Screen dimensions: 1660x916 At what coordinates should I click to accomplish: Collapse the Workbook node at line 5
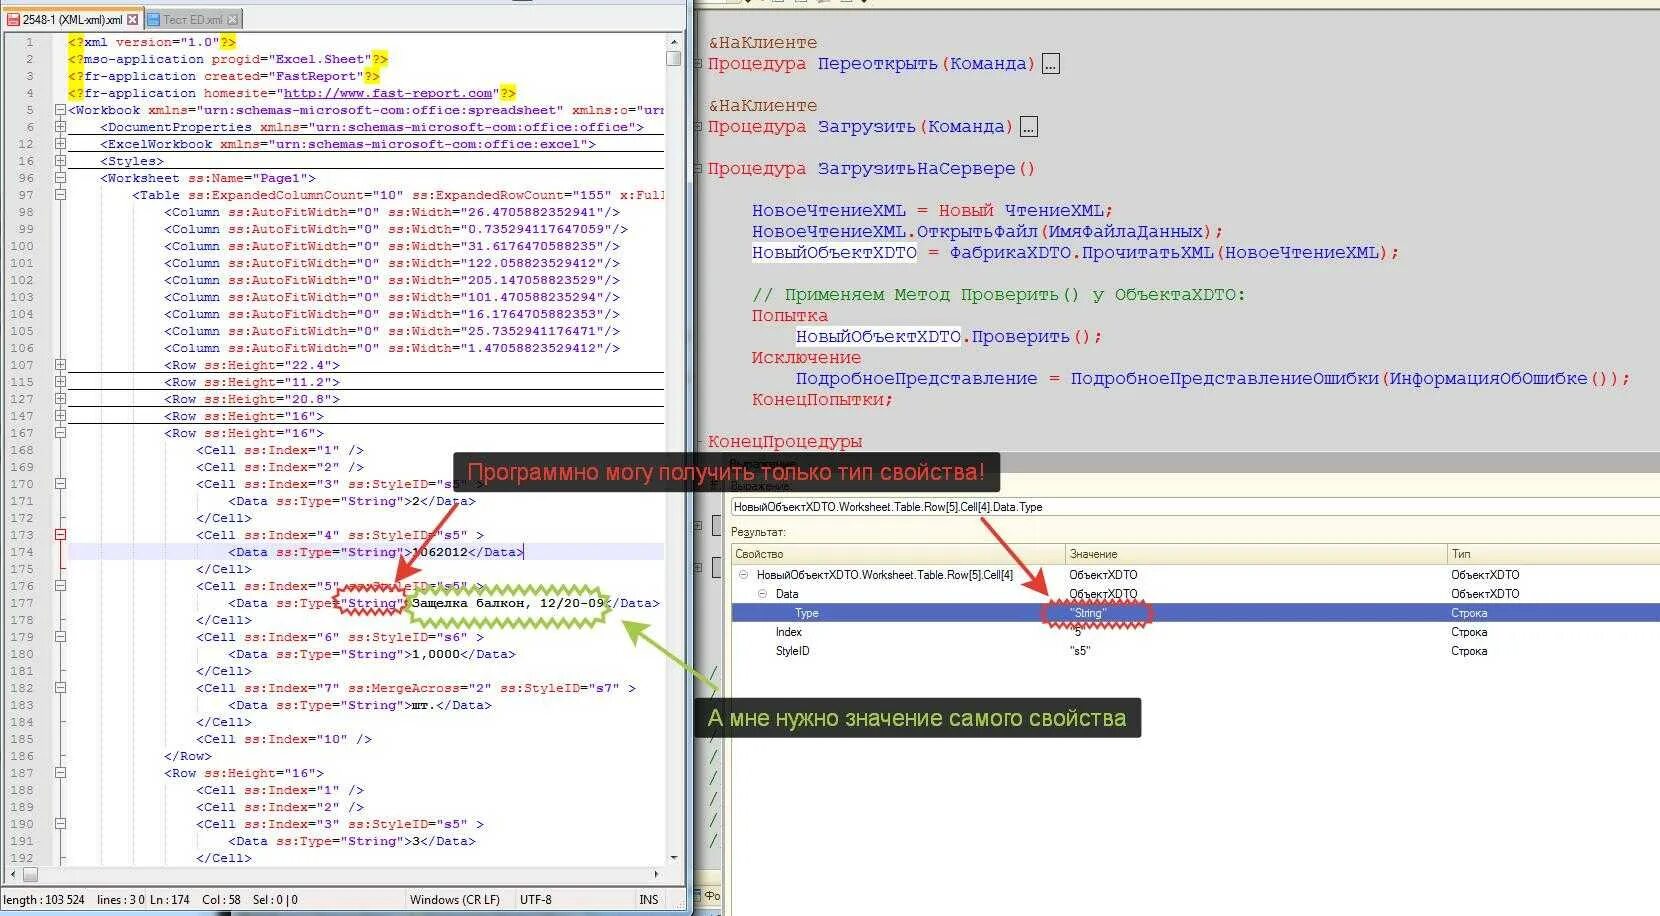point(60,110)
